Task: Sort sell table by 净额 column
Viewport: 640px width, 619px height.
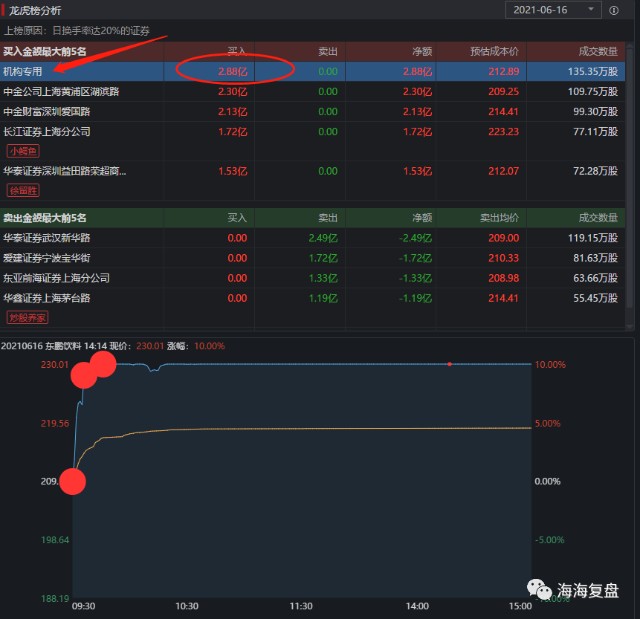Action: click(x=422, y=218)
